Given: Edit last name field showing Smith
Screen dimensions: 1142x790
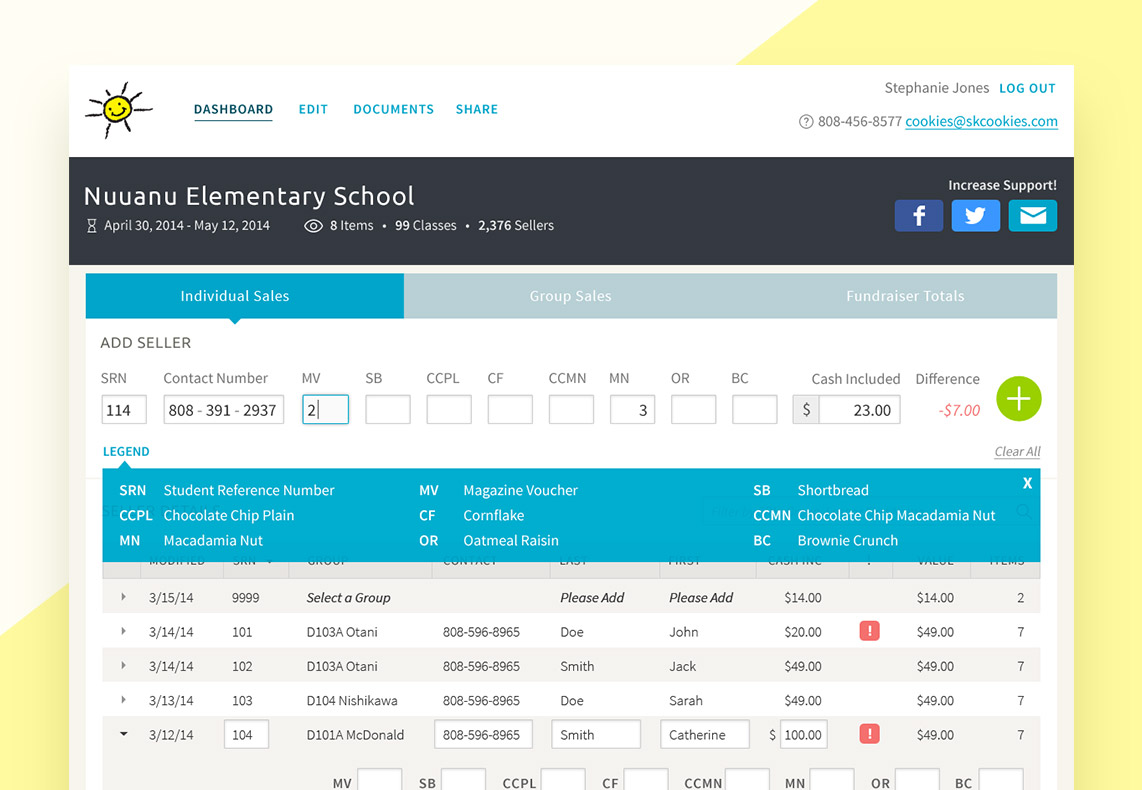Looking at the screenshot, I should 596,734.
